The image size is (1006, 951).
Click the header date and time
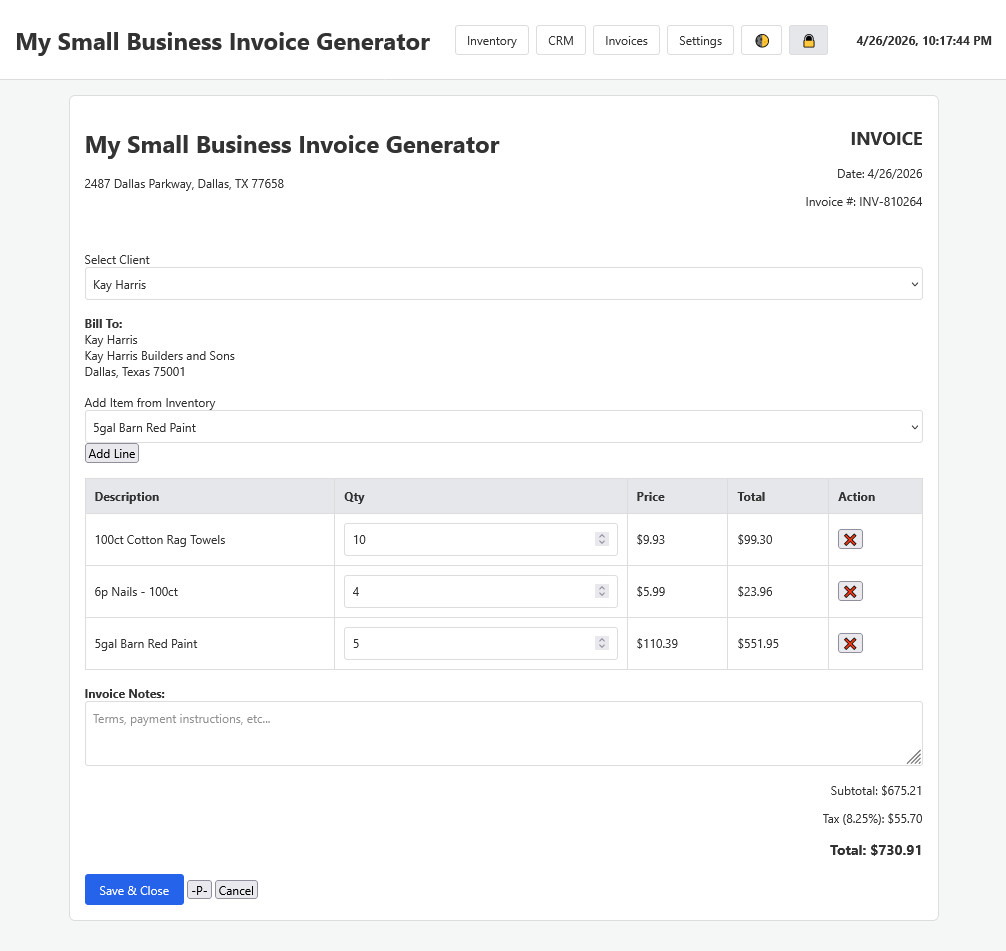[x=923, y=40]
